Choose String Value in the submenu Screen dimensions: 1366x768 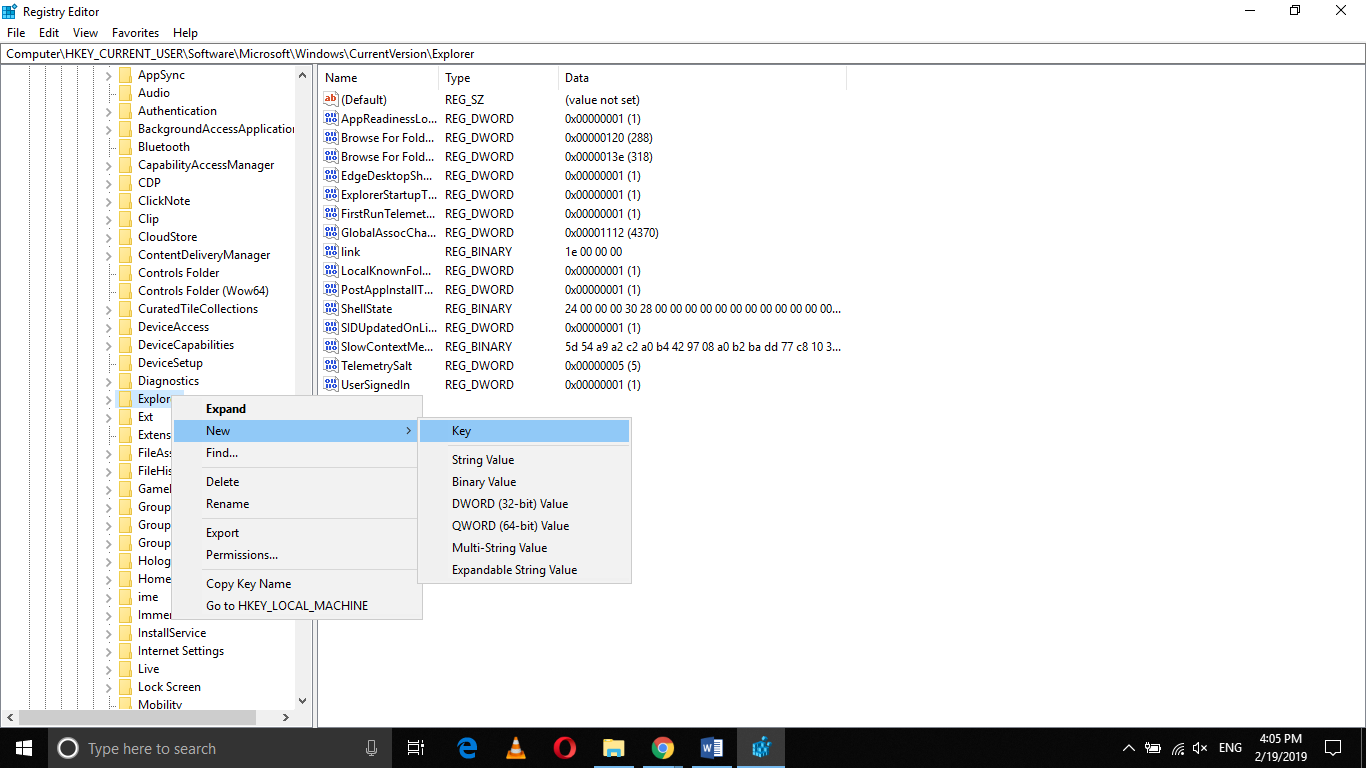coord(525,460)
